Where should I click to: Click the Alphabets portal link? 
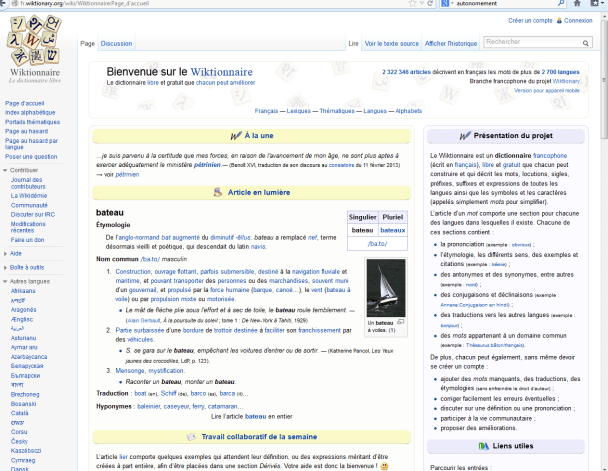[x=409, y=111]
